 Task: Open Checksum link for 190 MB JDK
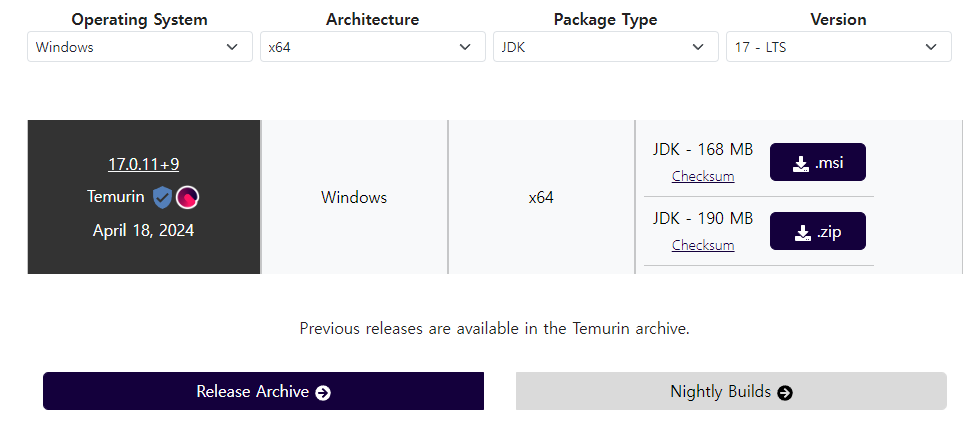pyautogui.click(x=702, y=245)
